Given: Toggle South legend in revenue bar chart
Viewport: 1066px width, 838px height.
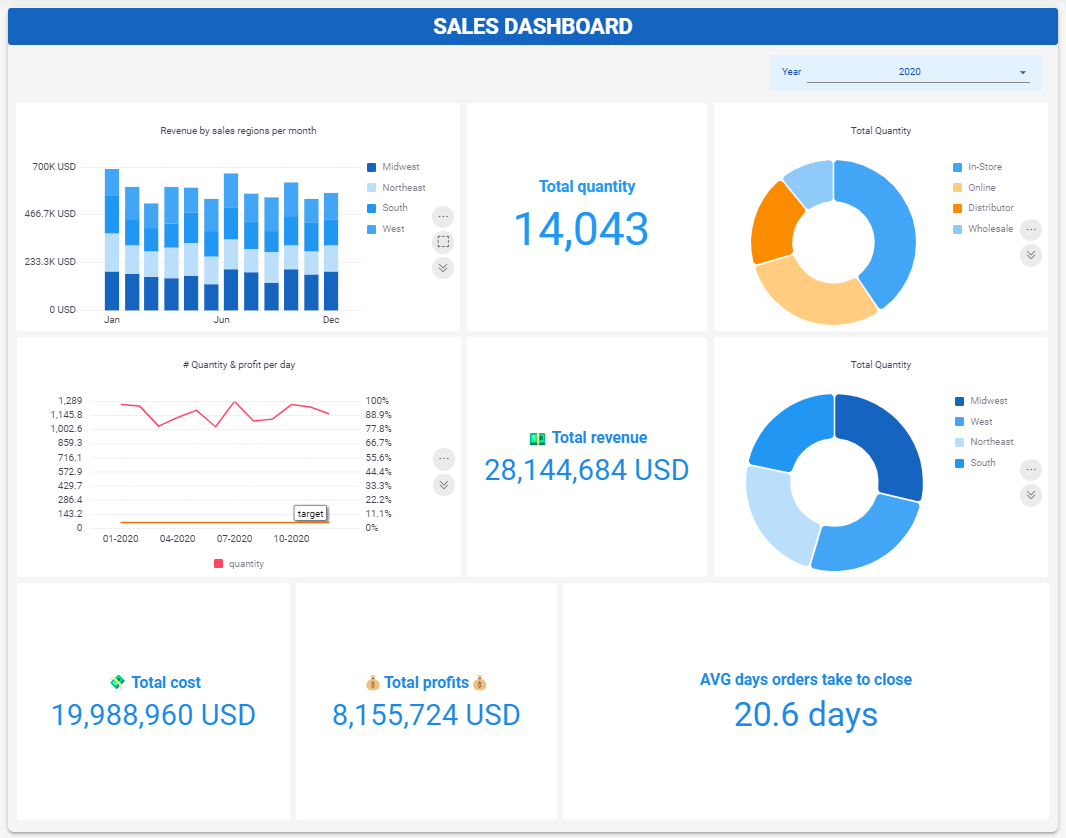Looking at the screenshot, I should [x=388, y=208].
